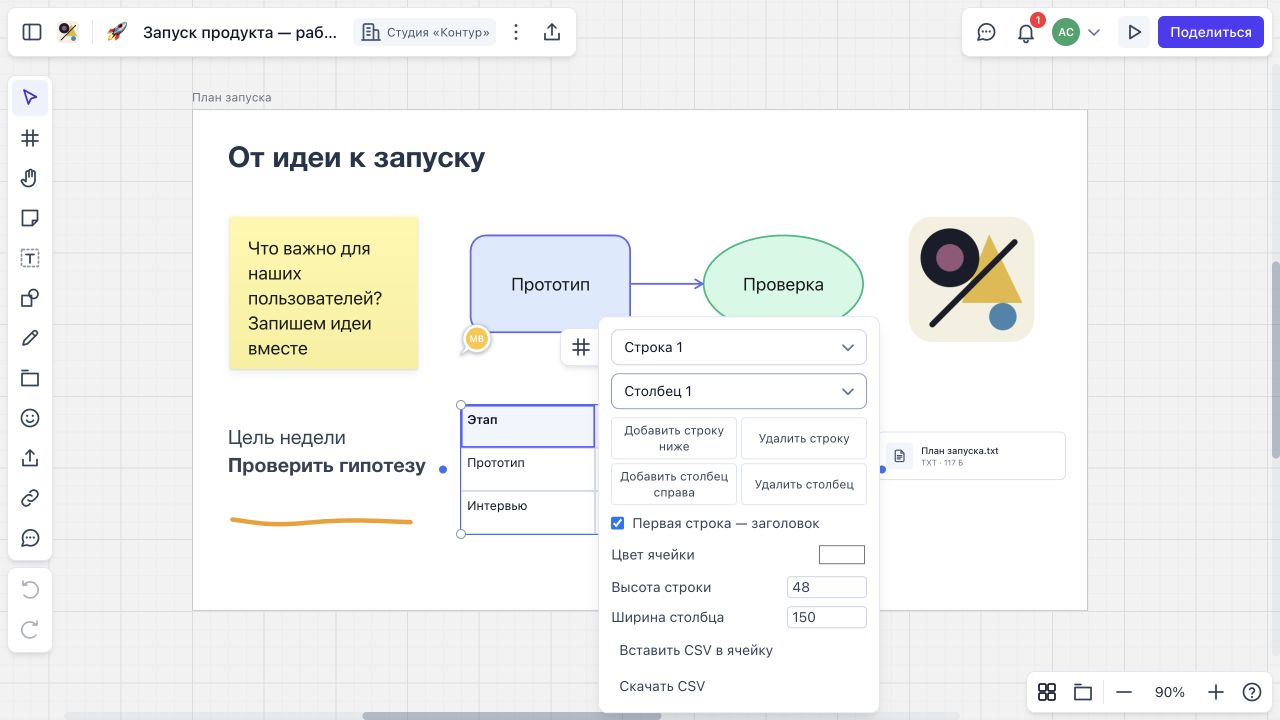This screenshot has height=720, width=1280.
Task: Open Студия «Контур» workspace selector
Action: tap(426, 32)
